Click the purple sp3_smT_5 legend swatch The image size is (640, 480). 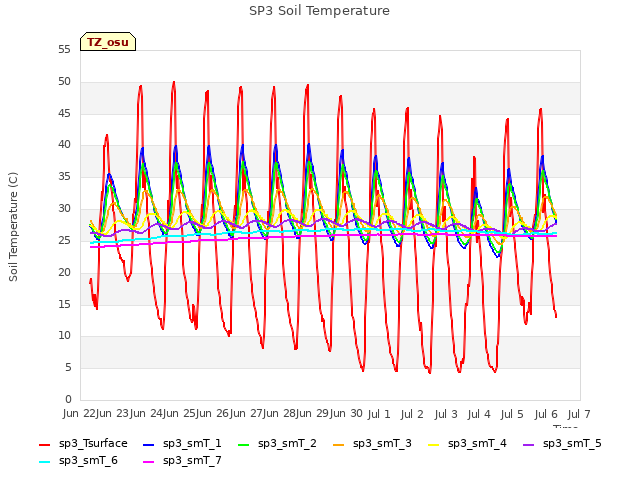[529, 444]
